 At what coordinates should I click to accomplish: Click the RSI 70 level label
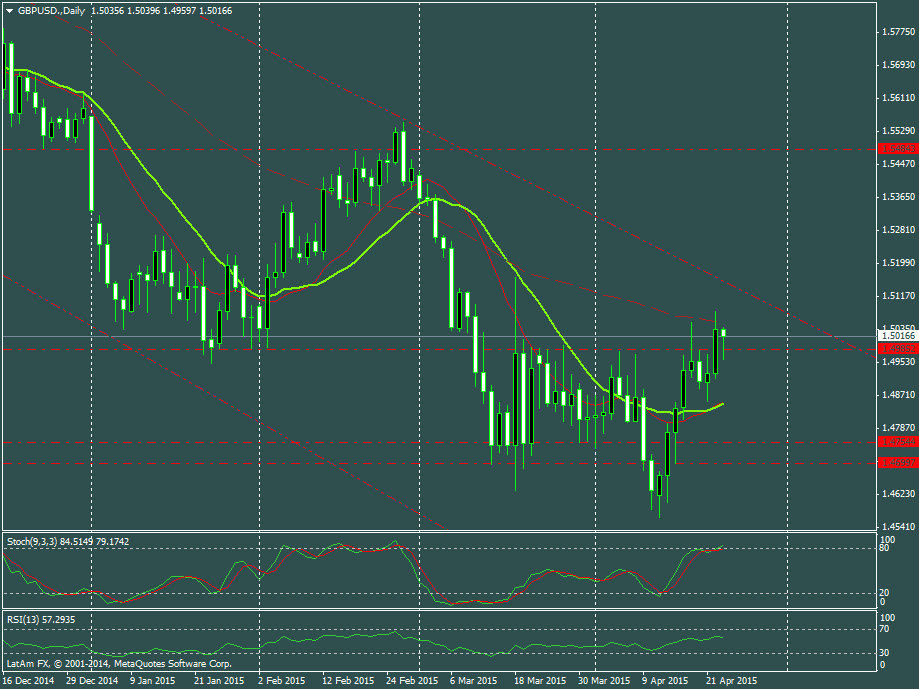point(884,629)
